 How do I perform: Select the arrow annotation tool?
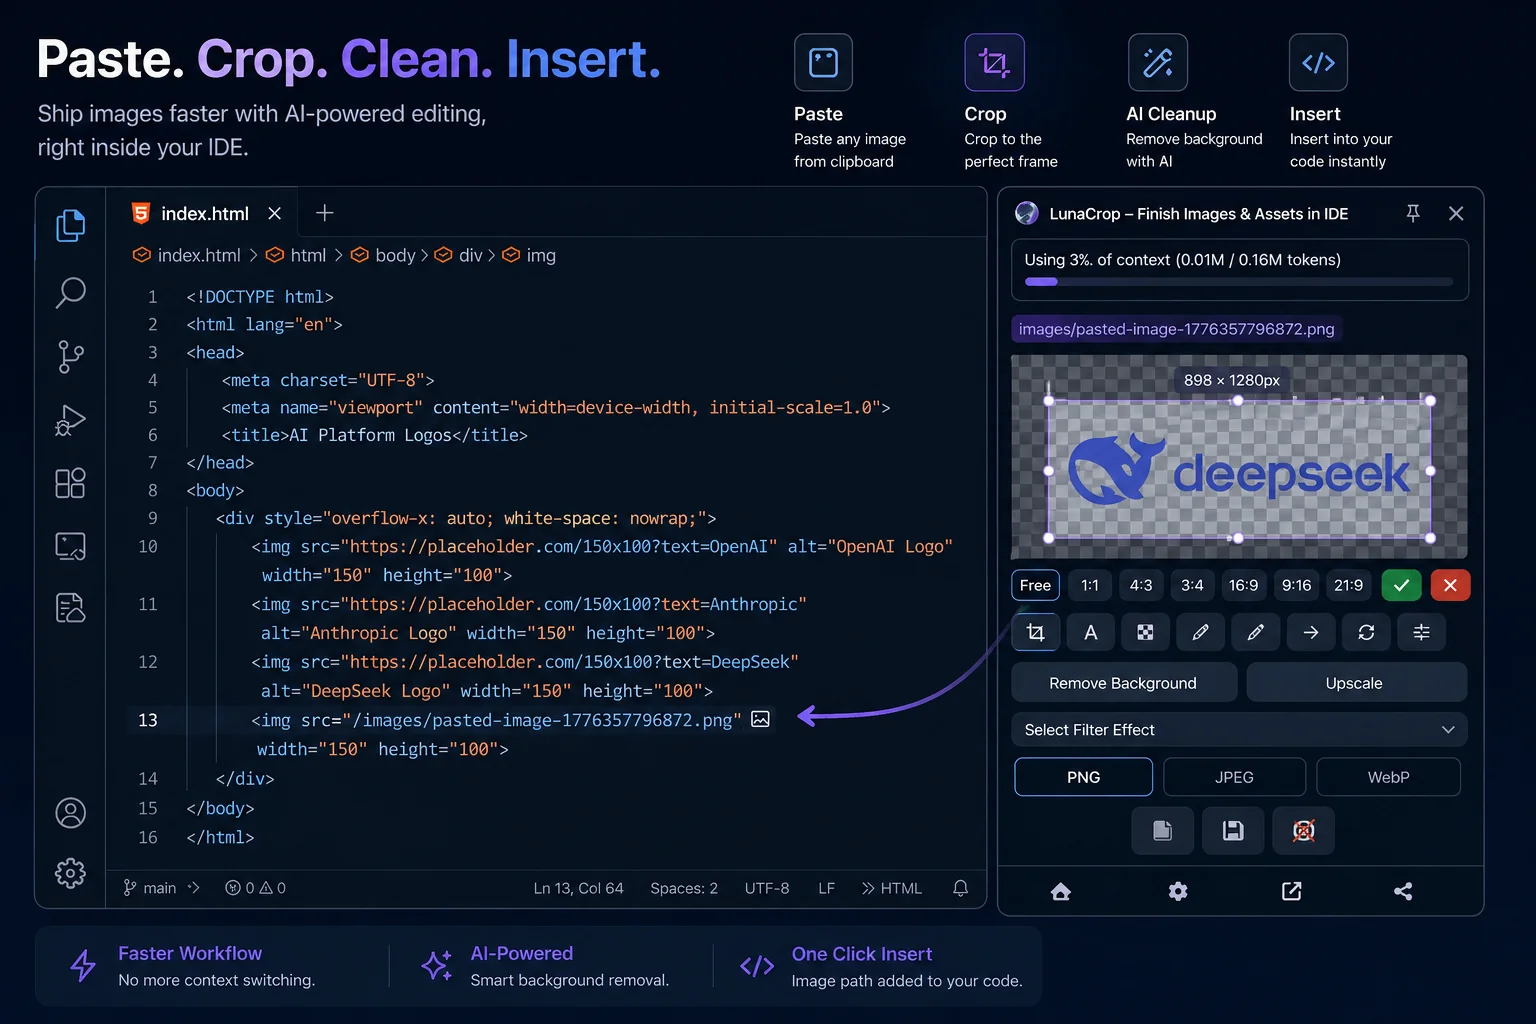tap(1311, 632)
